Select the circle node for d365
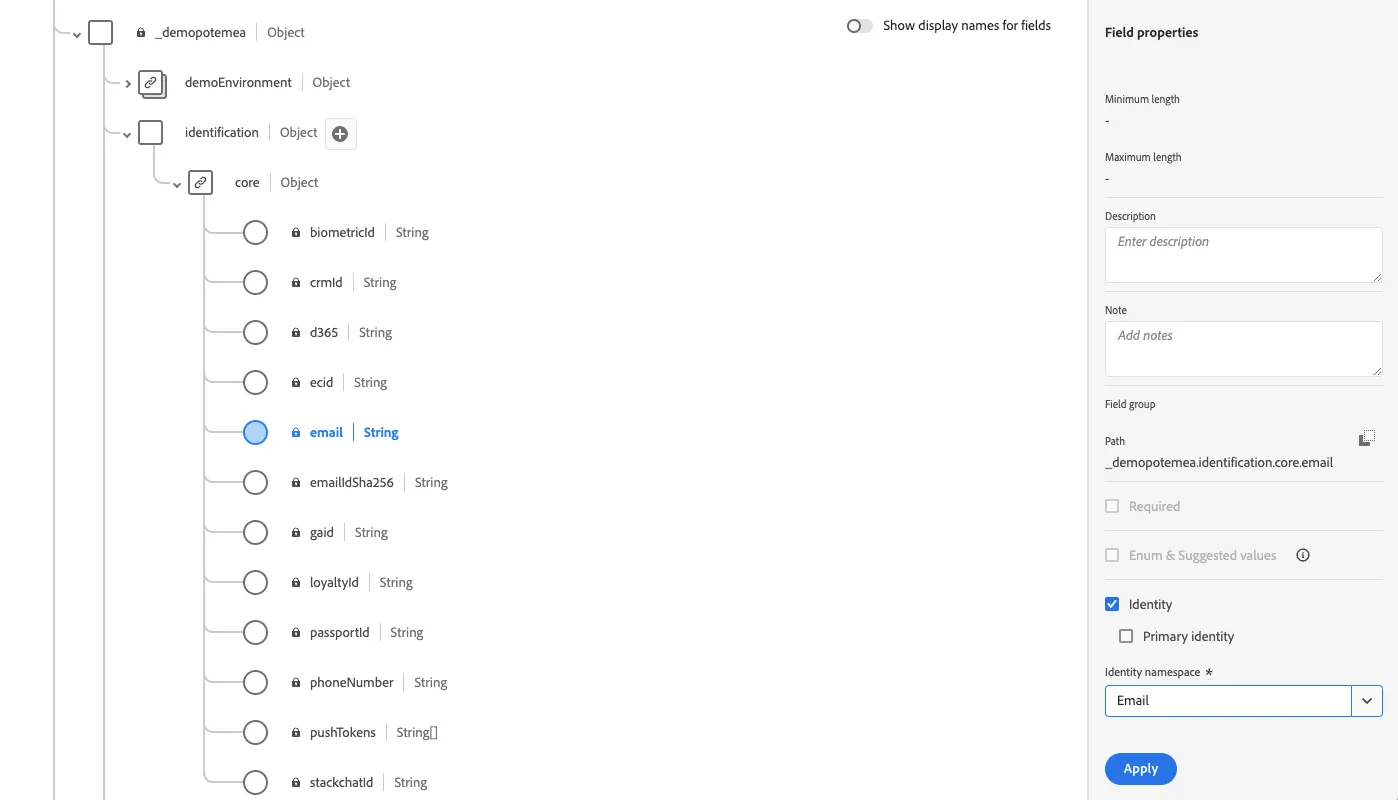The width and height of the screenshot is (1398, 800). click(x=256, y=333)
